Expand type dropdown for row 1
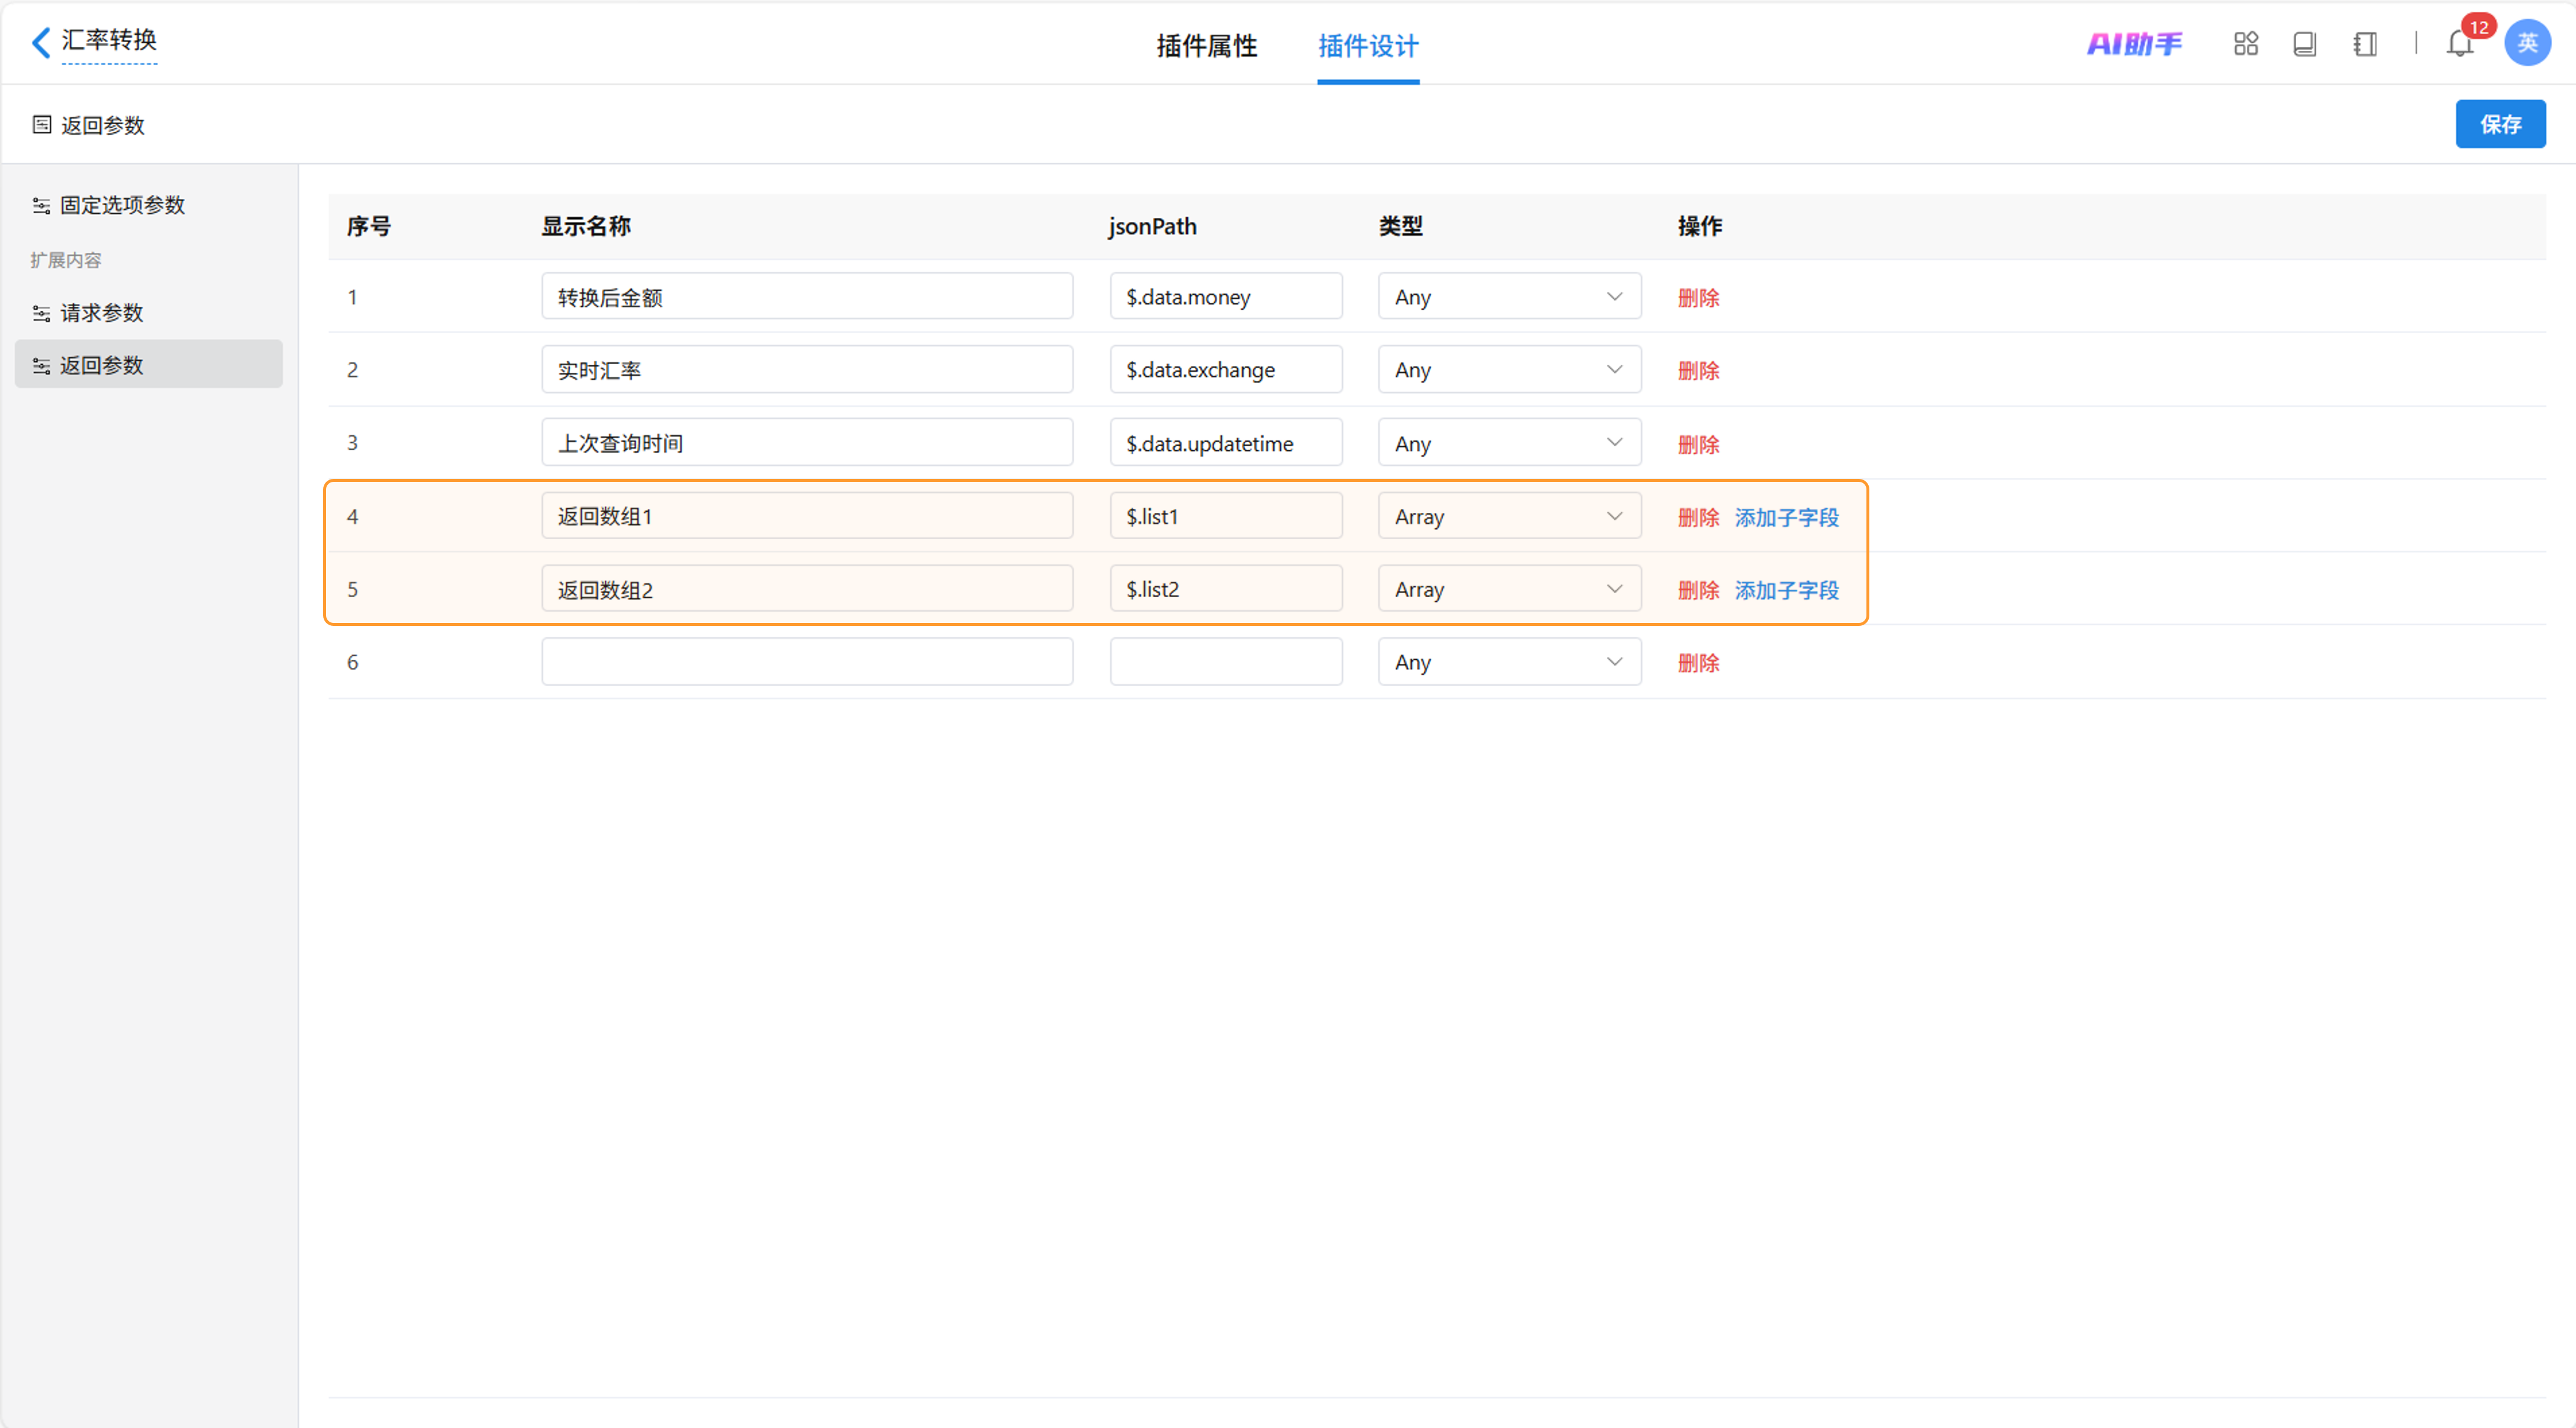Viewport: 2576px width, 1428px height. [1508, 297]
